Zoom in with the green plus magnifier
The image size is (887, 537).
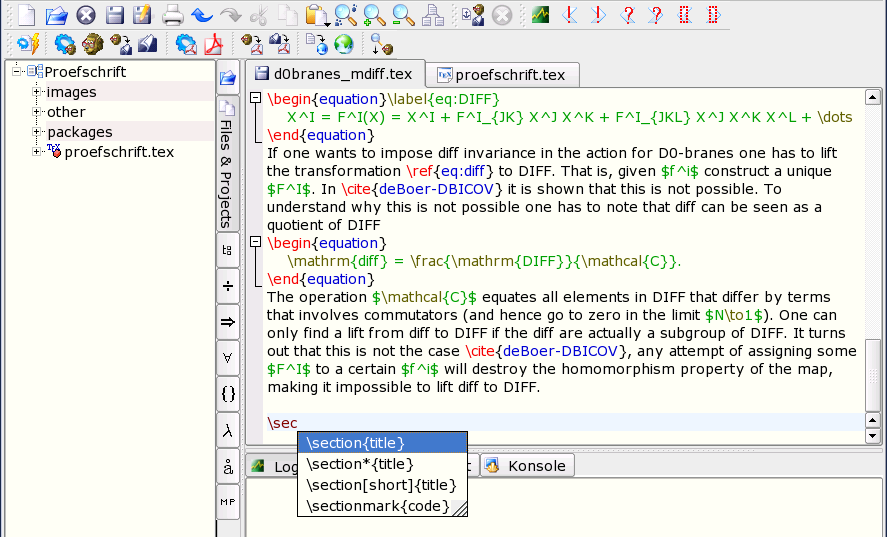[374, 15]
